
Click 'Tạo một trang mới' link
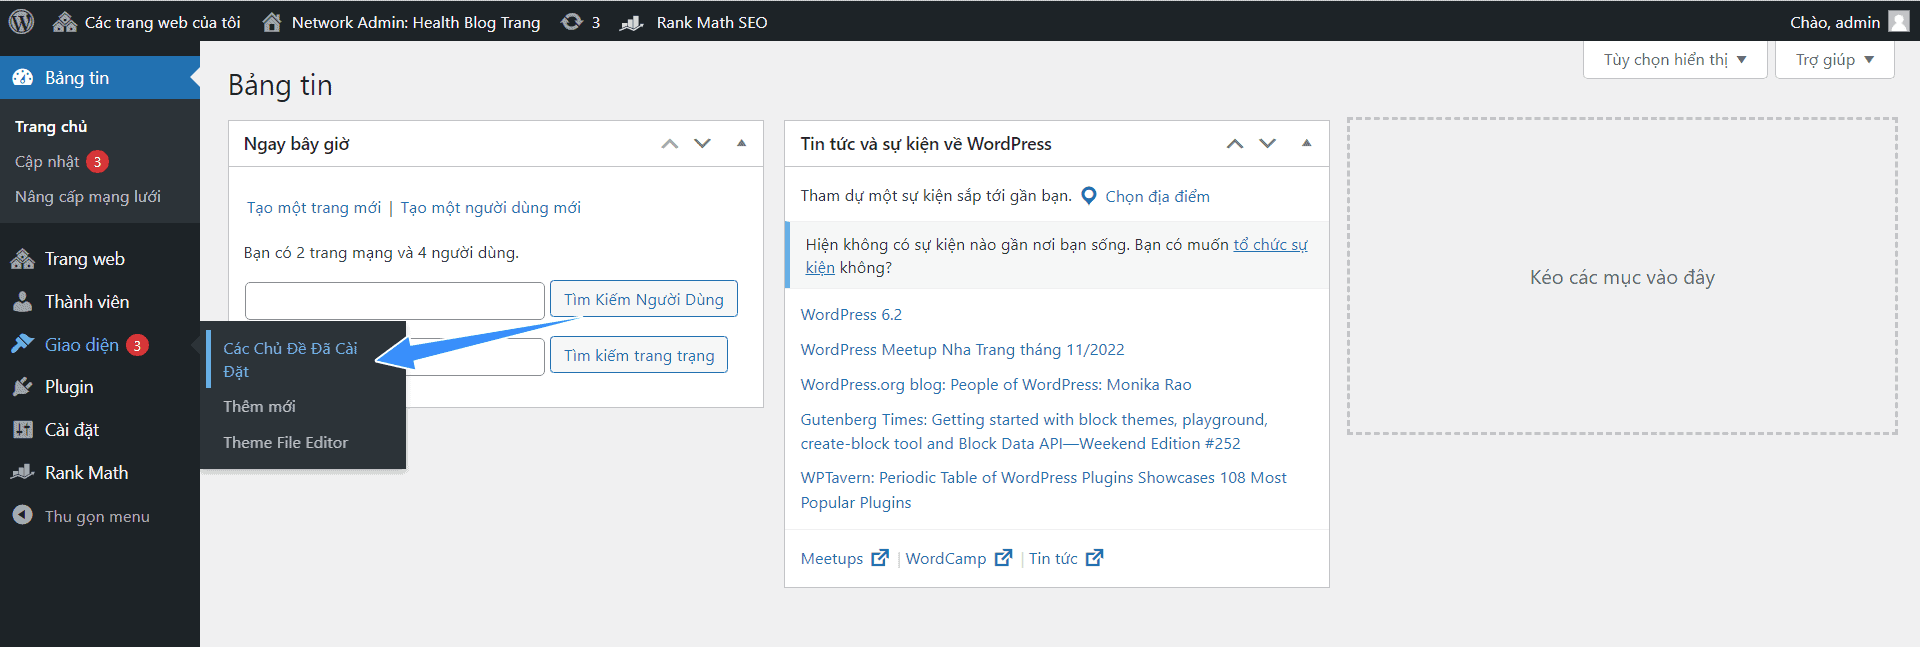click(x=314, y=208)
